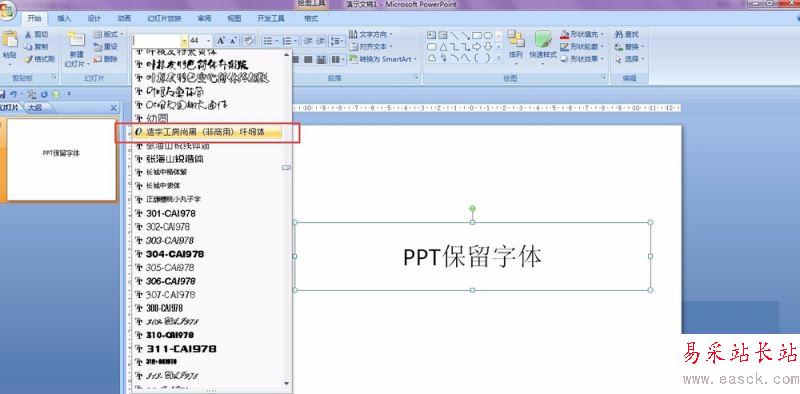Open Text Direction (文字方向) dropdown
The image size is (800, 394).
371,34
